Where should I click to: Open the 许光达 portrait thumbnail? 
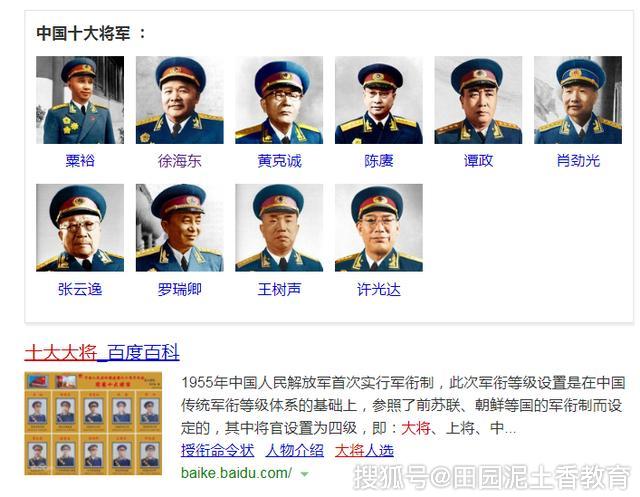(379, 228)
